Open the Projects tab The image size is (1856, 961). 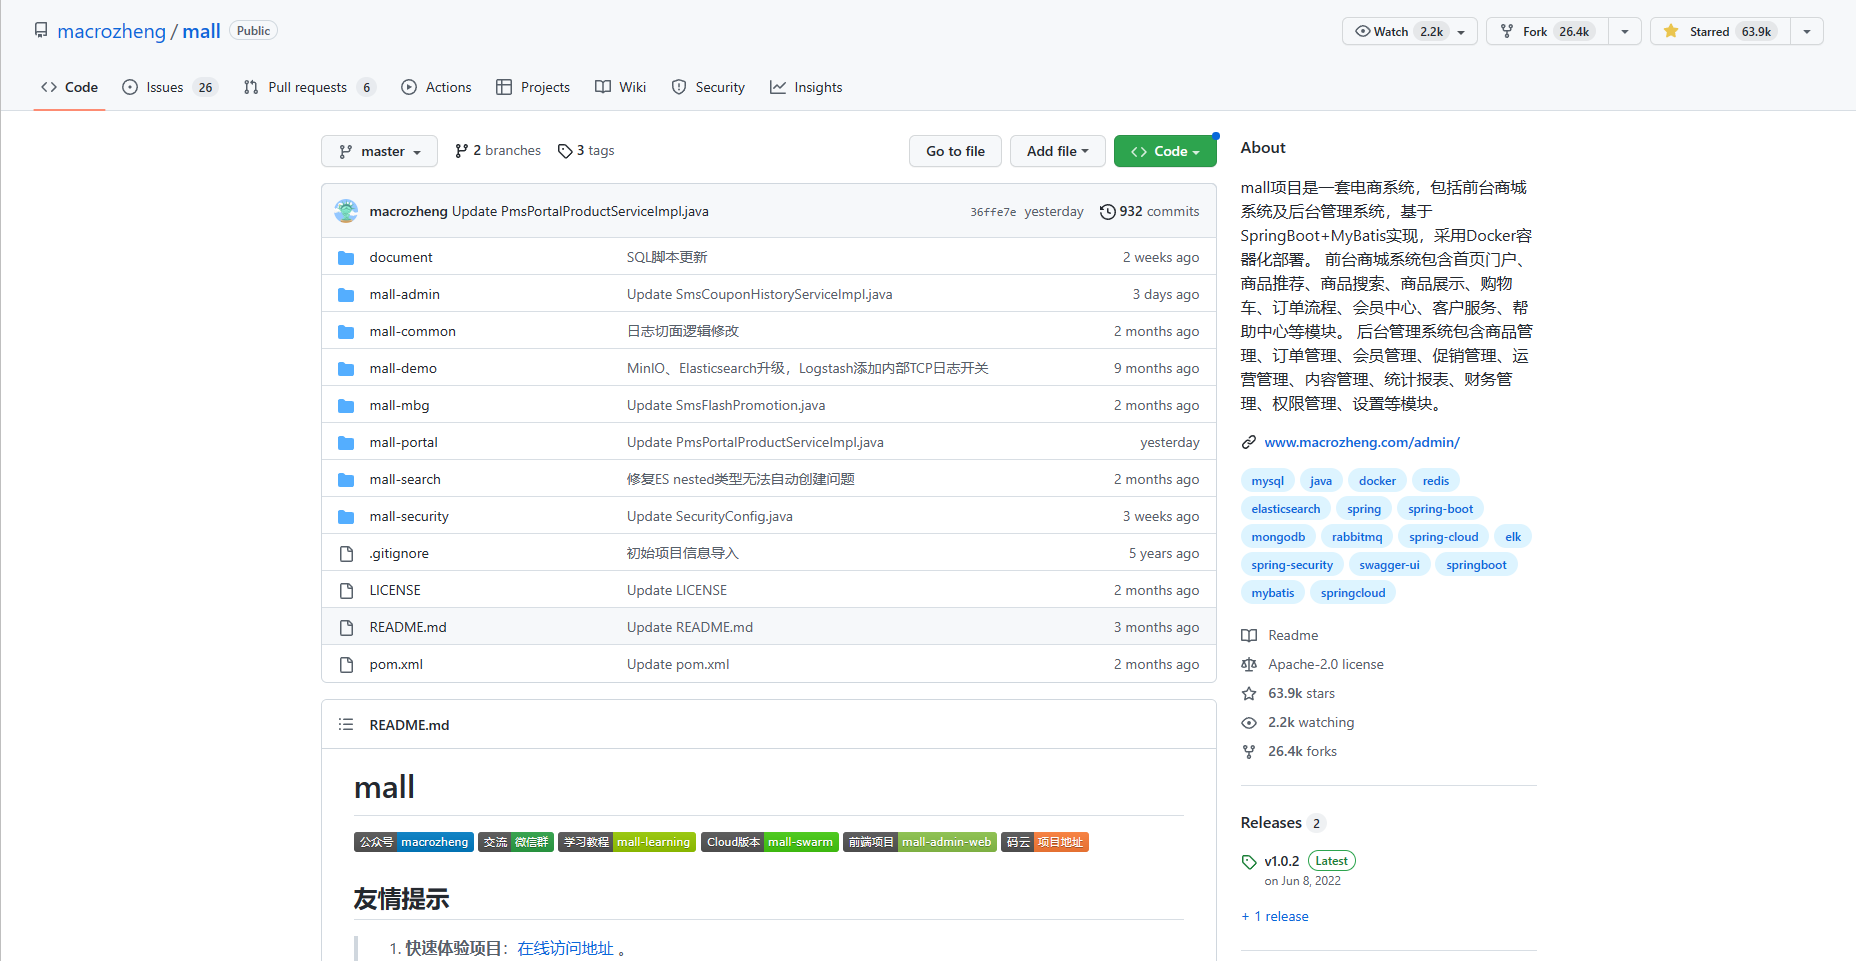533,87
